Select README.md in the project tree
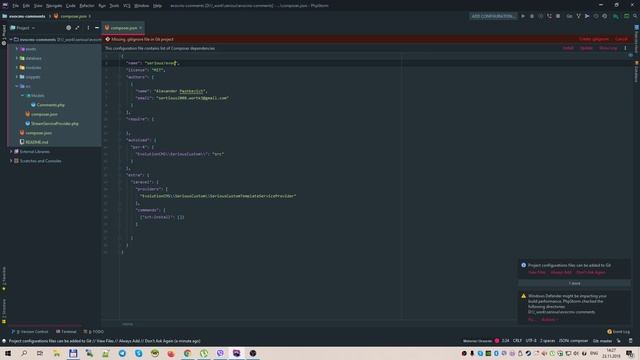Viewport: 640px width, 360px height. pos(37,142)
